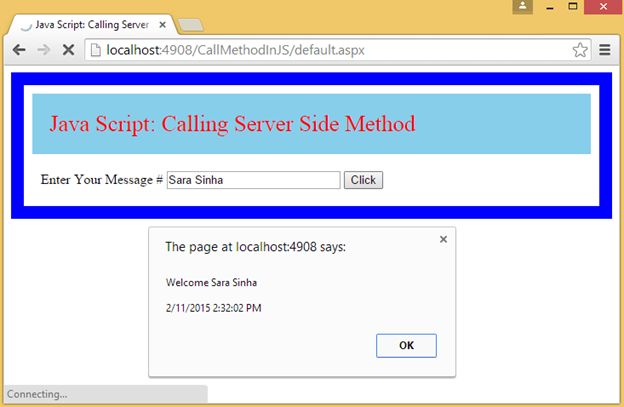Image resolution: width=624 pixels, height=407 pixels.
Task: Click the localhost address bar URL
Action: (x=236, y=50)
